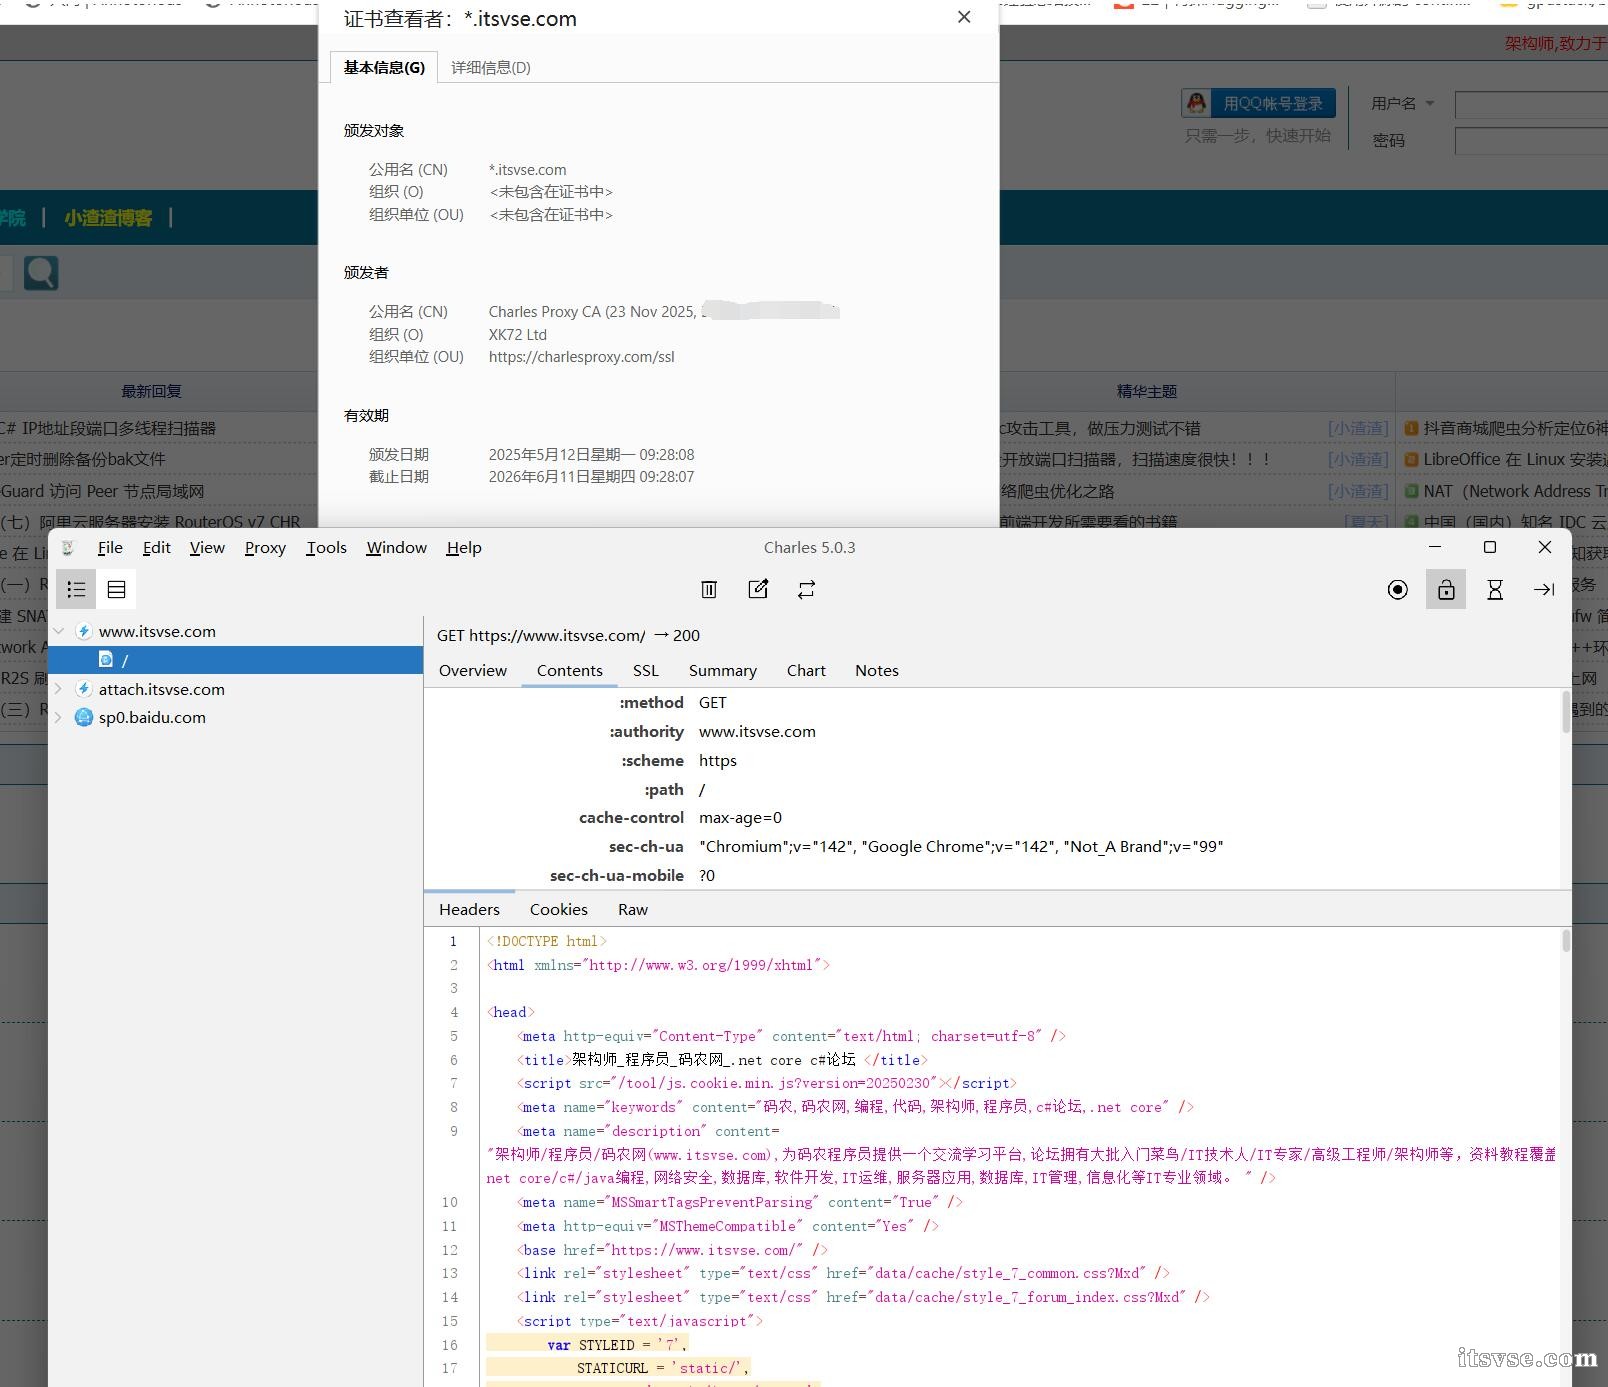Collapse the www.itsvse.com tree node
Screen dimensions: 1608x1387
pos(59,632)
